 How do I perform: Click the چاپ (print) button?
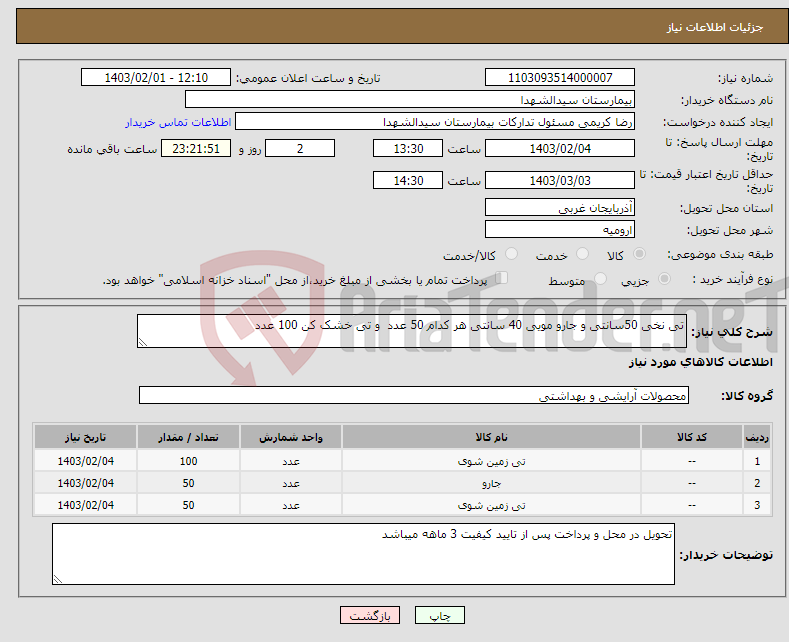click(439, 615)
